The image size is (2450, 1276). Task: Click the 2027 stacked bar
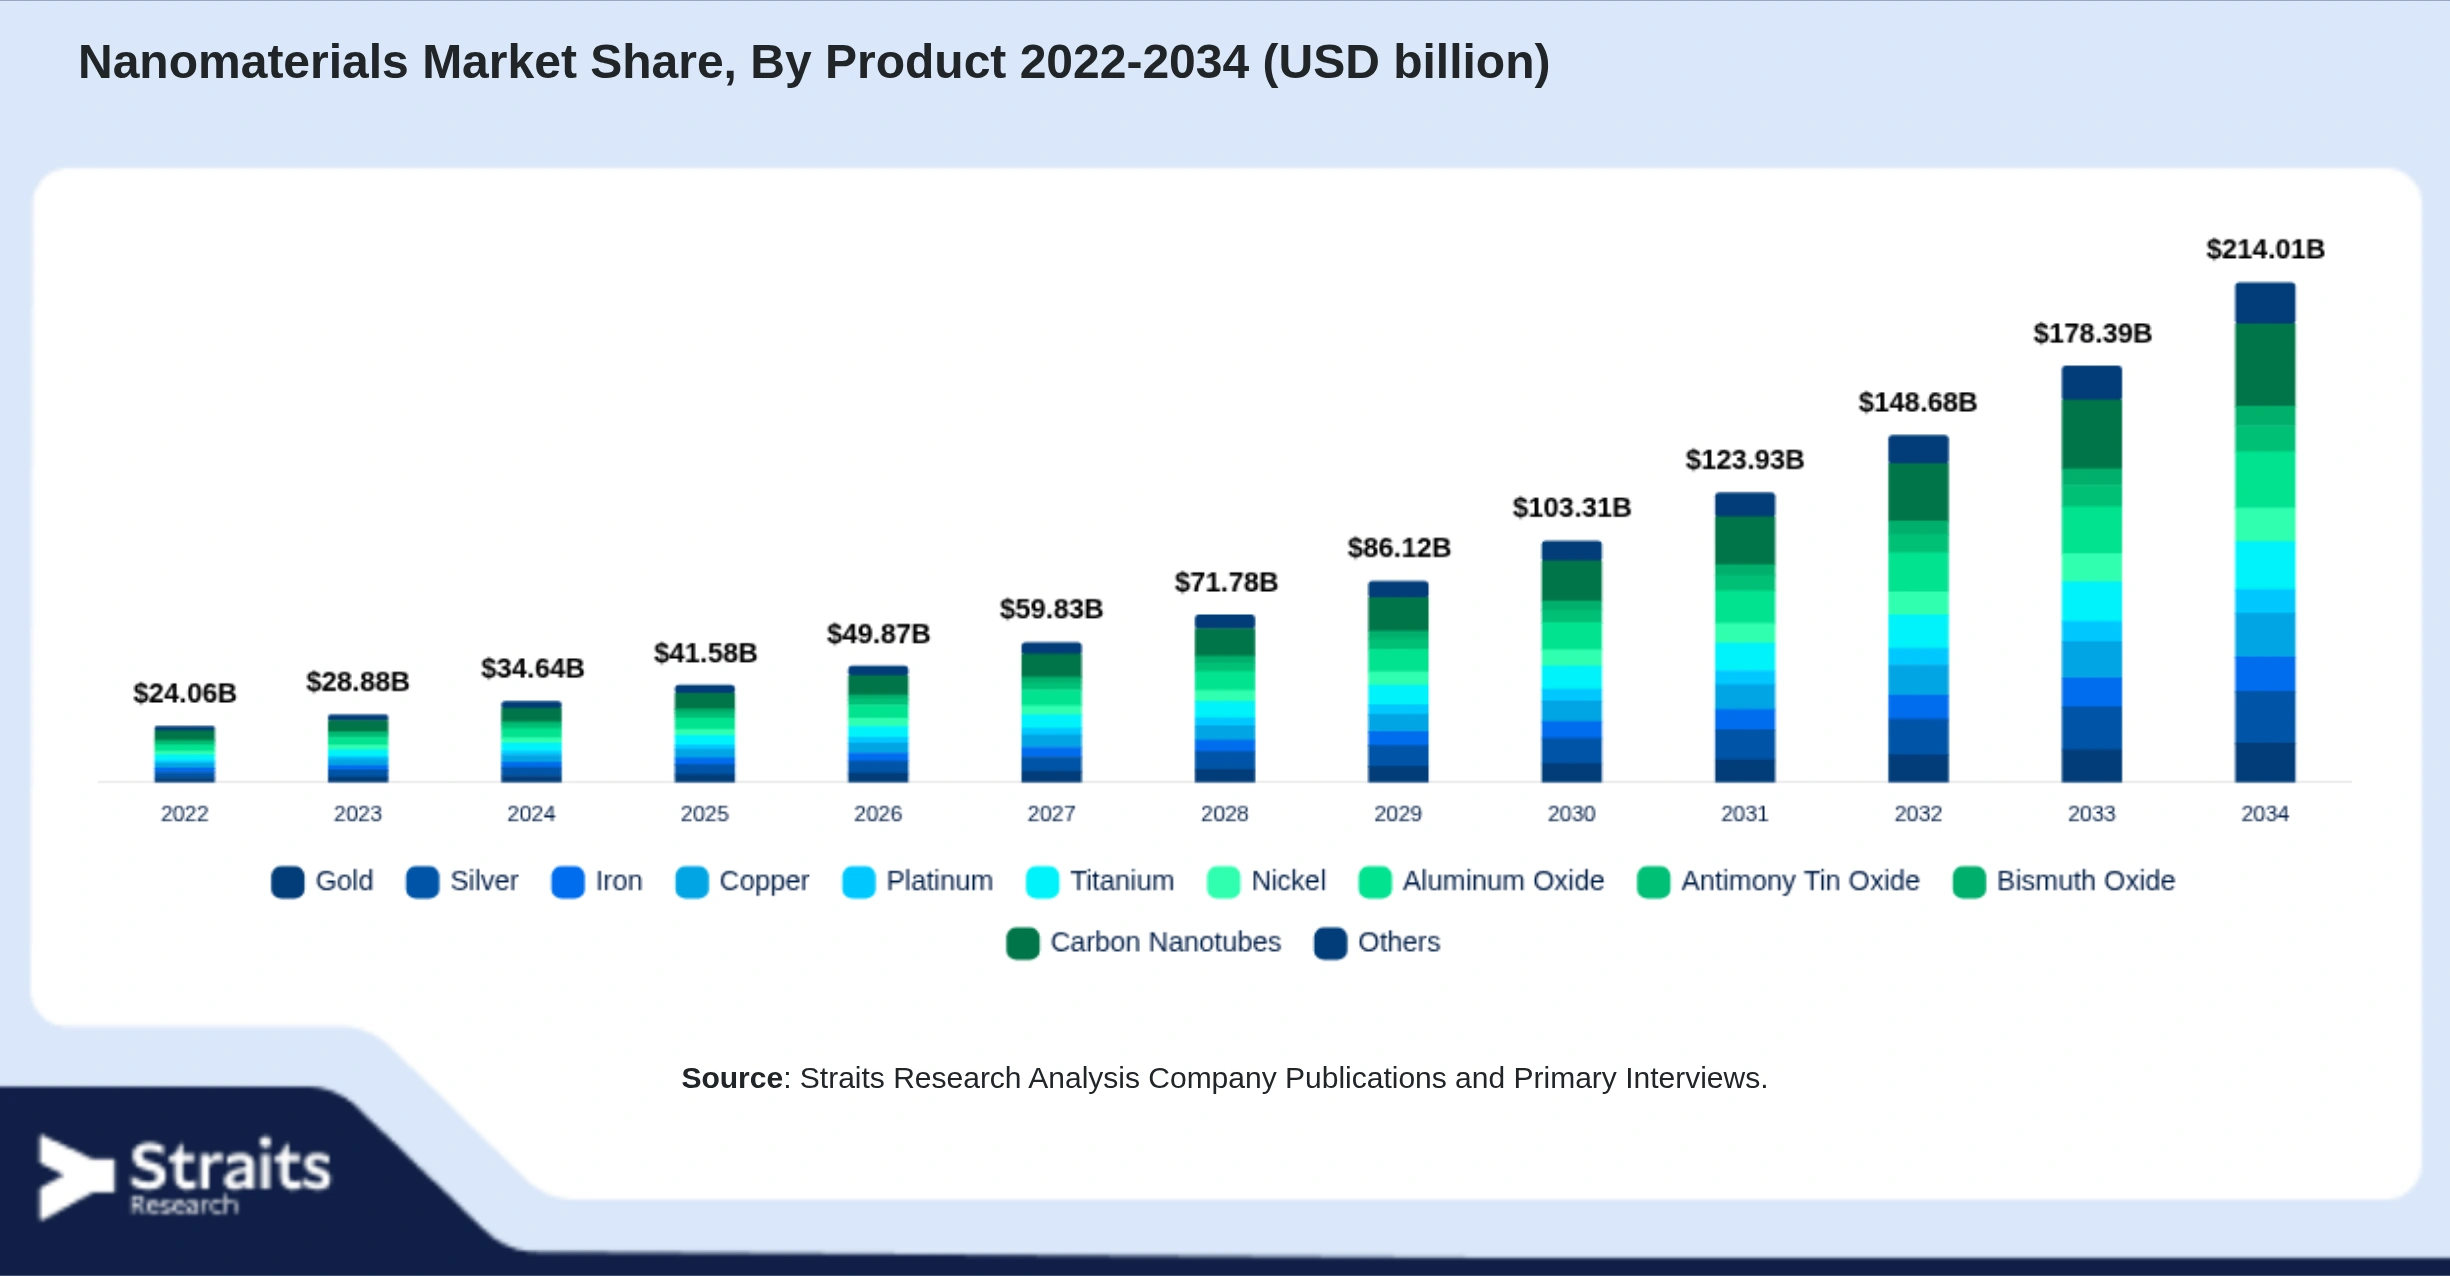point(1051,712)
